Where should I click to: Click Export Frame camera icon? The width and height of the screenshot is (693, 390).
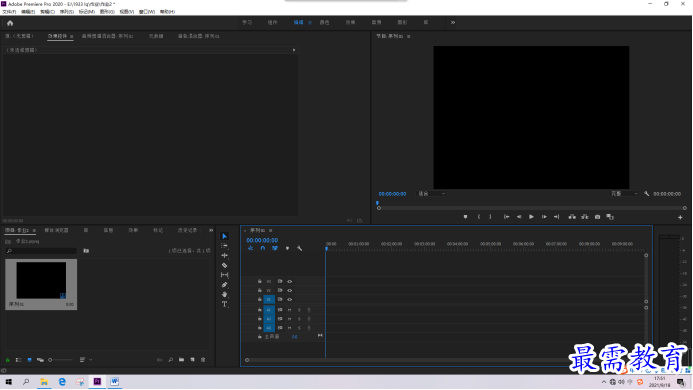pos(598,217)
